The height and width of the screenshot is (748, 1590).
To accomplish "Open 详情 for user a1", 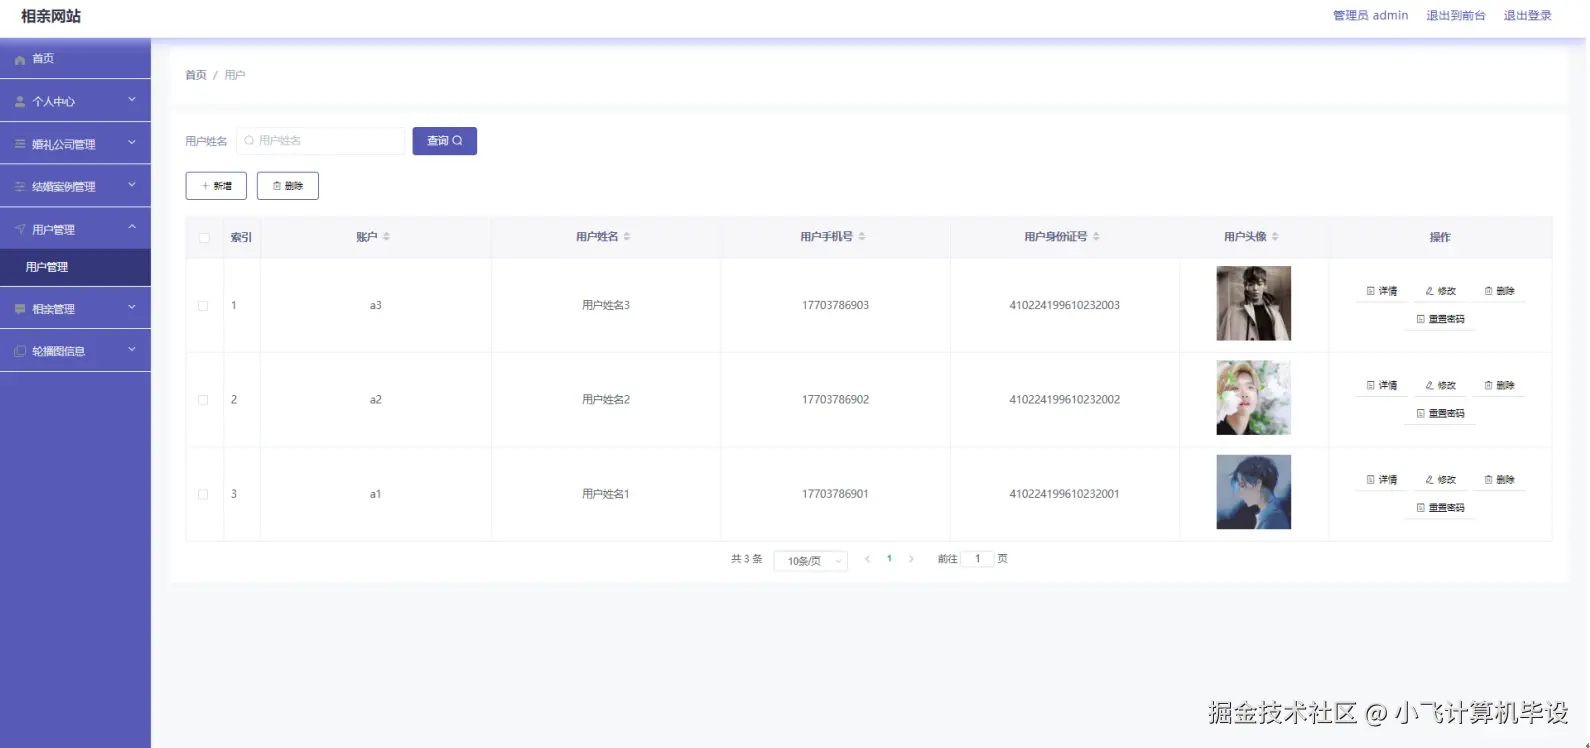I will [x=1382, y=480].
